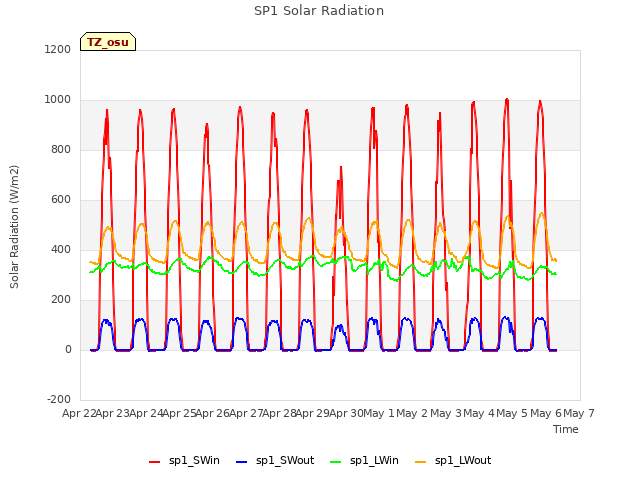
Task: Click the Time axis label
Action: coord(566,429)
